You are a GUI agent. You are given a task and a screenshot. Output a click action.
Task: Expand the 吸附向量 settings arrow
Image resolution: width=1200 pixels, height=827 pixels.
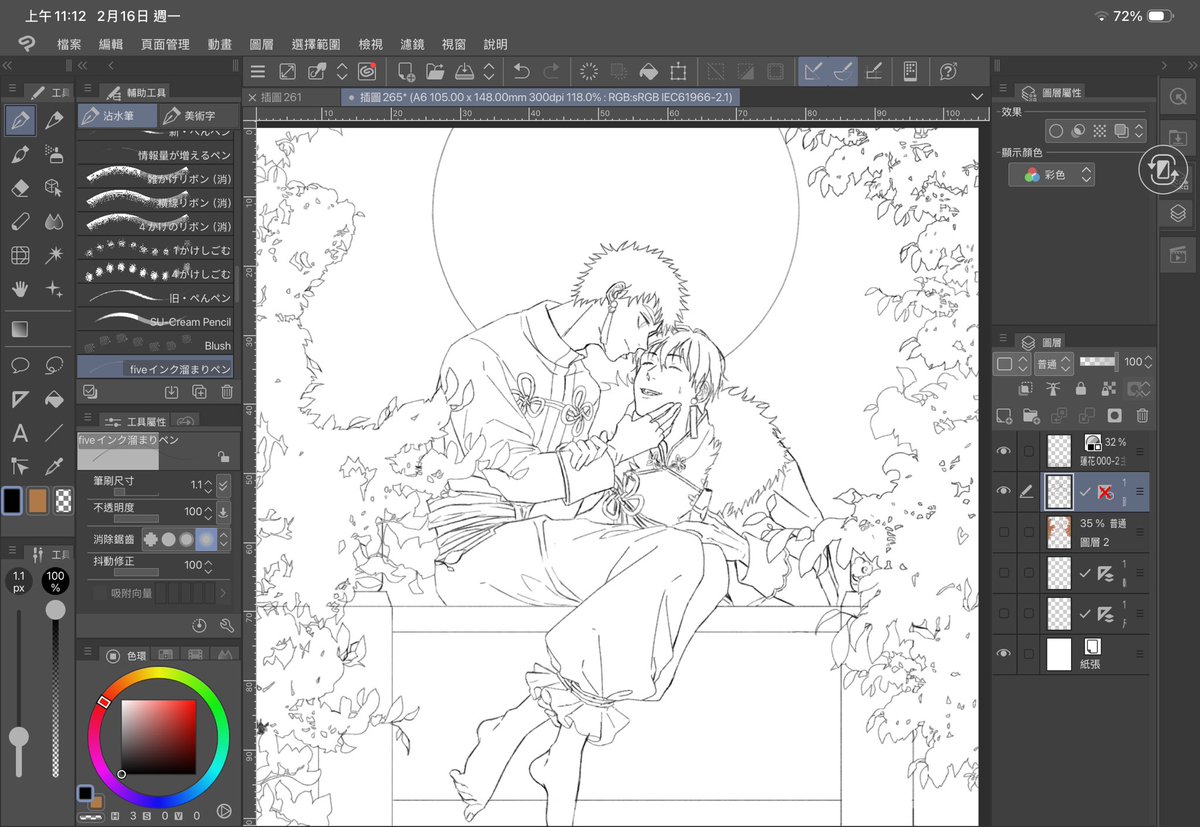click(222, 593)
